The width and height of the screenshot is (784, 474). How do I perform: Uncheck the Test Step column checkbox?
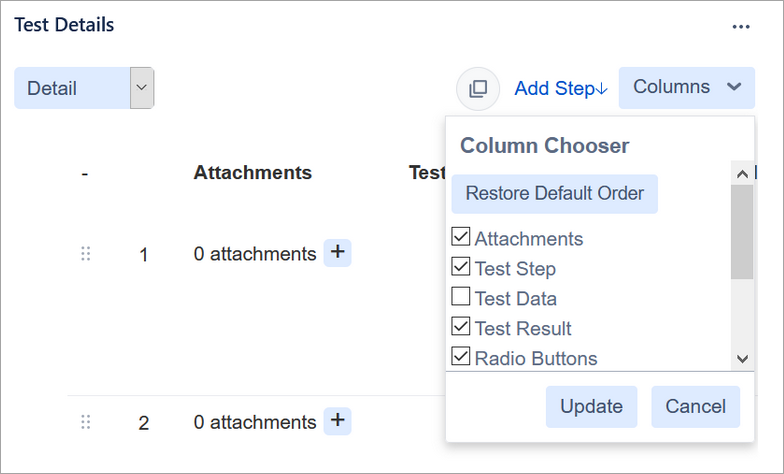tap(461, 268)
